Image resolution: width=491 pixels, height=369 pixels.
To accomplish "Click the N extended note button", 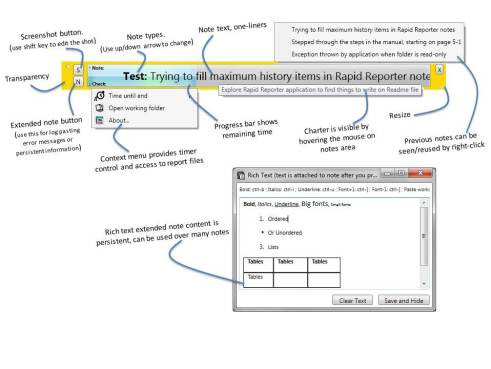I will tap(78, 82).
